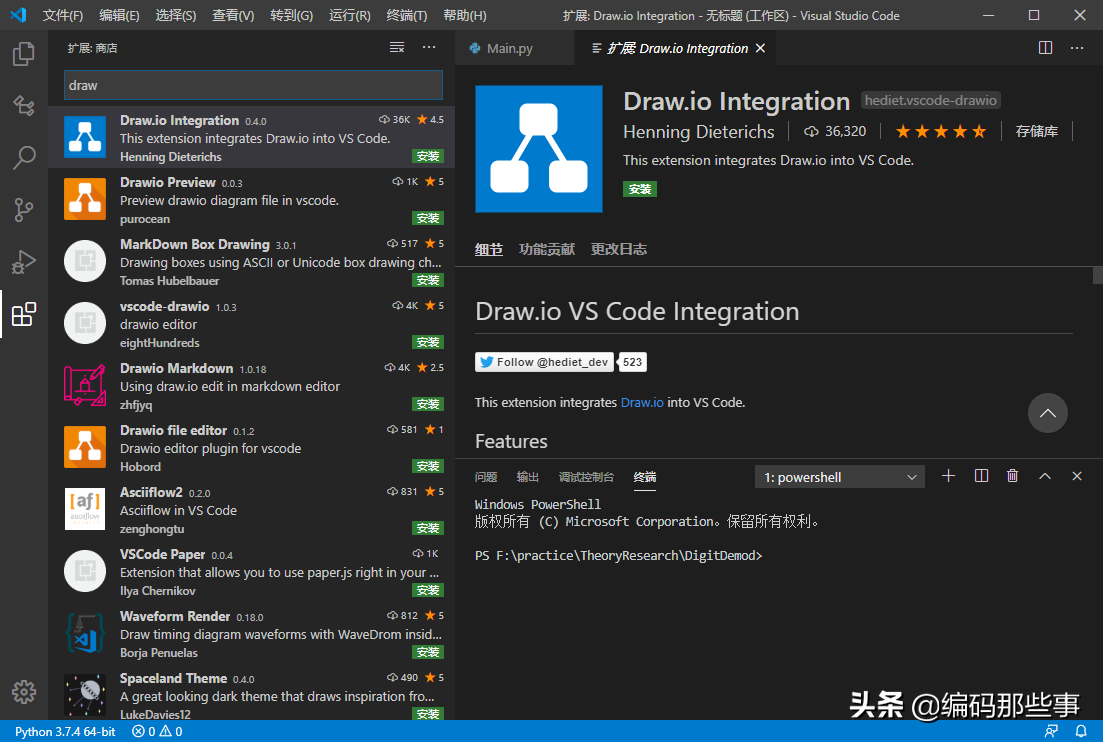This screenshot has width=1103, height=742.
Task: Click publisher Henning Dieterichs in detail header
Action: (699, 132)
